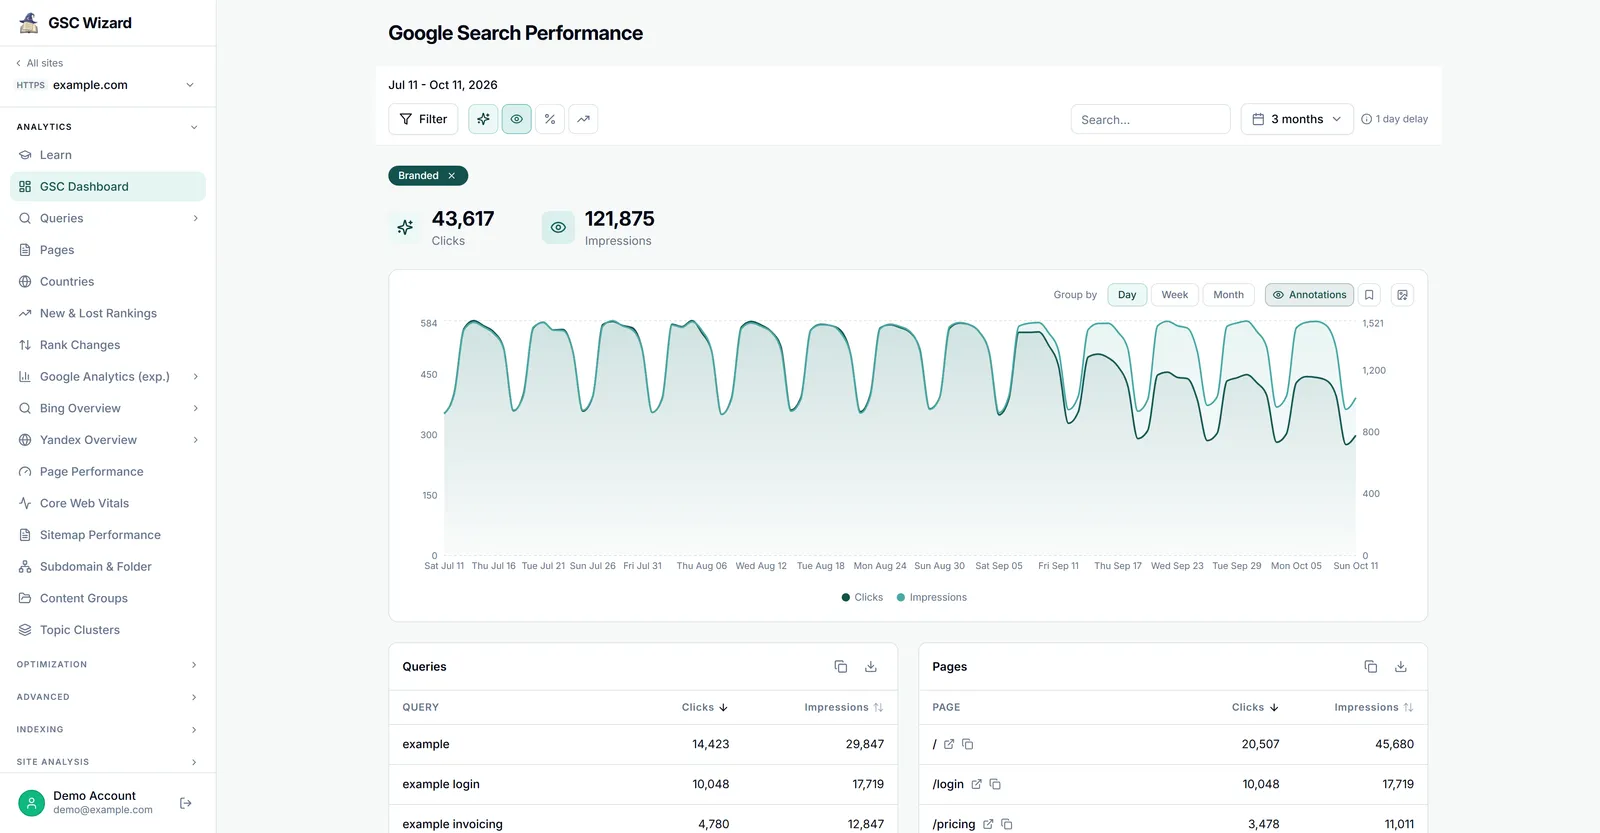Image resolution: width=1600 pixels, height=833 pixels.
Task: Copy the homepage / row URL
Action: click(x=968, y=744)
